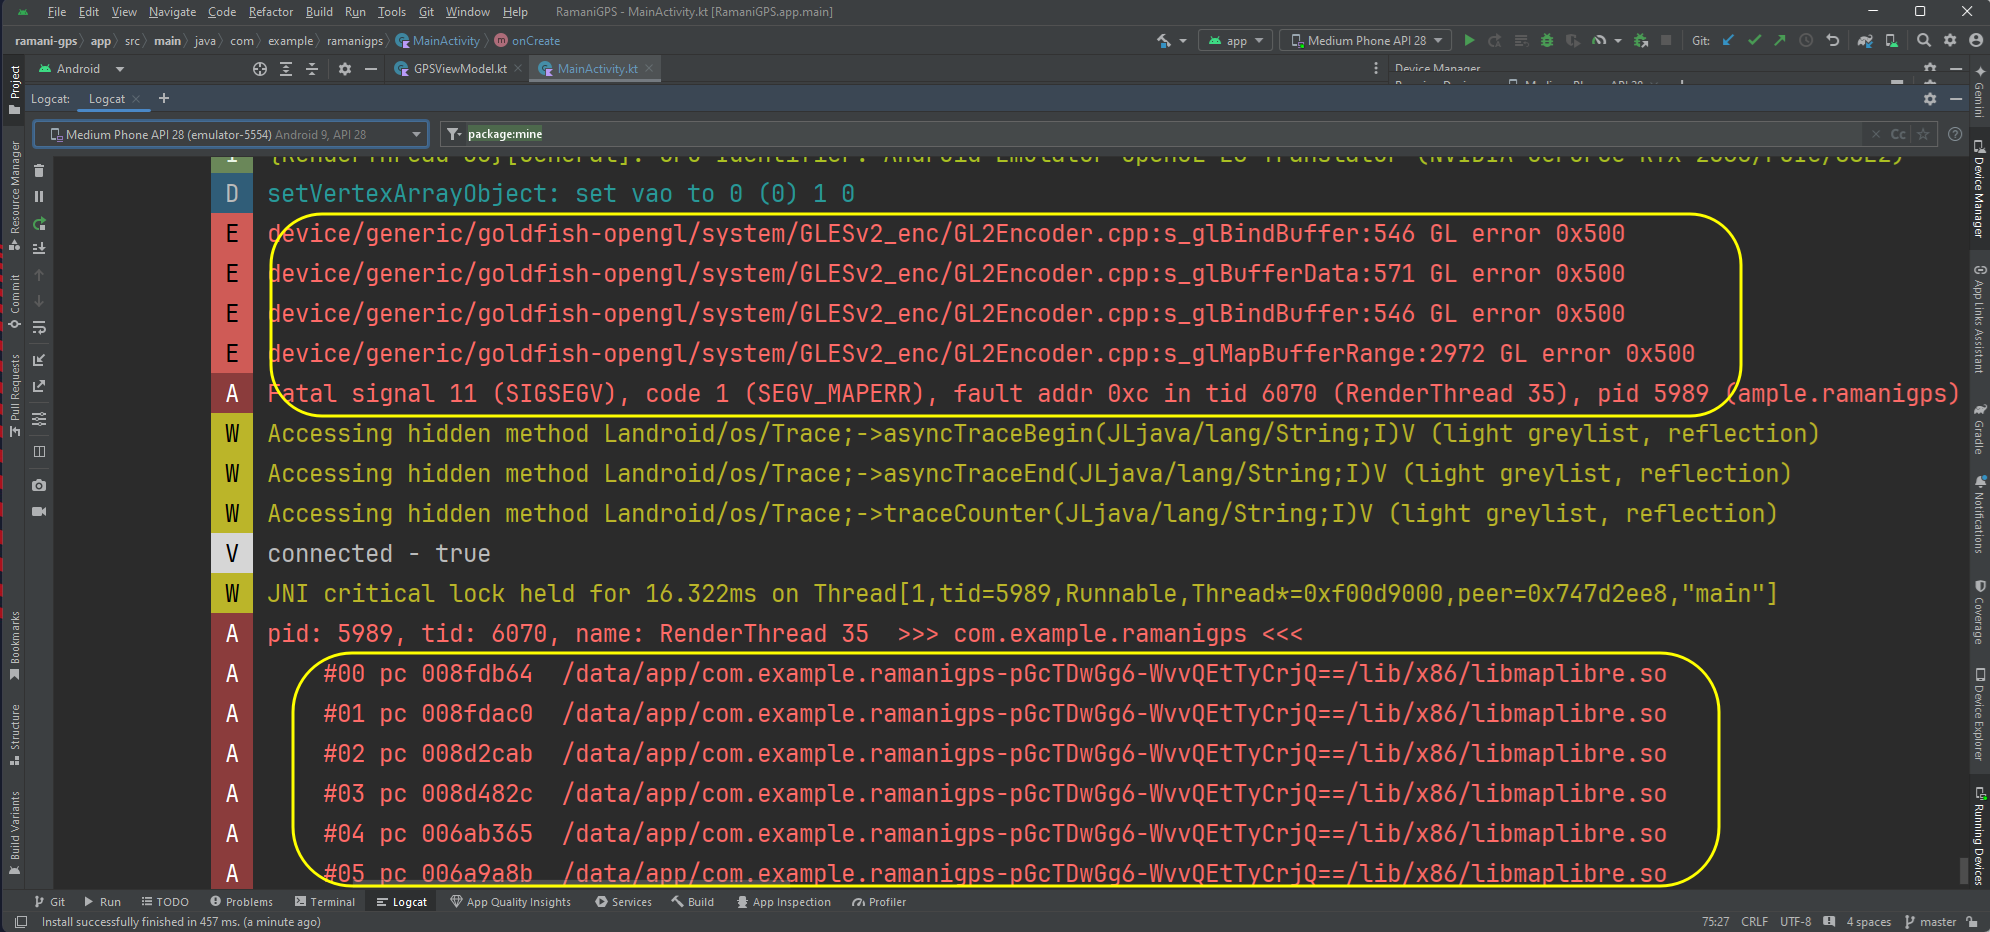Split Logcat panels icon
1990x932 pixels.
click(39, 451)
